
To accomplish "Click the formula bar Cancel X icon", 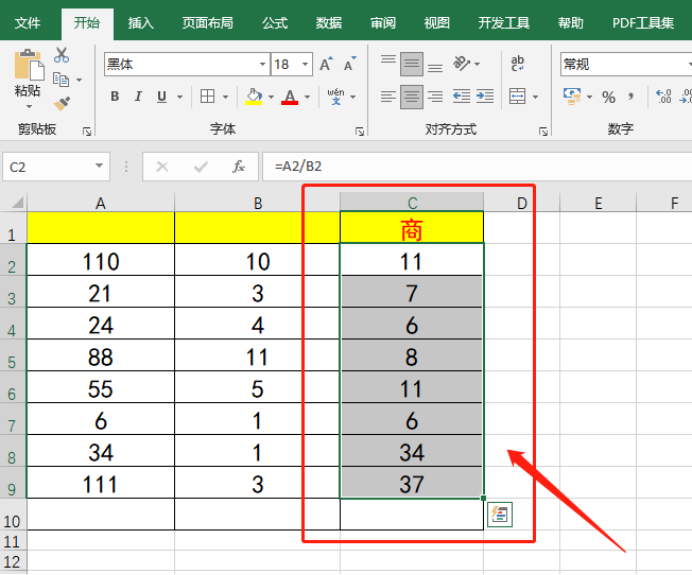I will (x=162, y=167).
